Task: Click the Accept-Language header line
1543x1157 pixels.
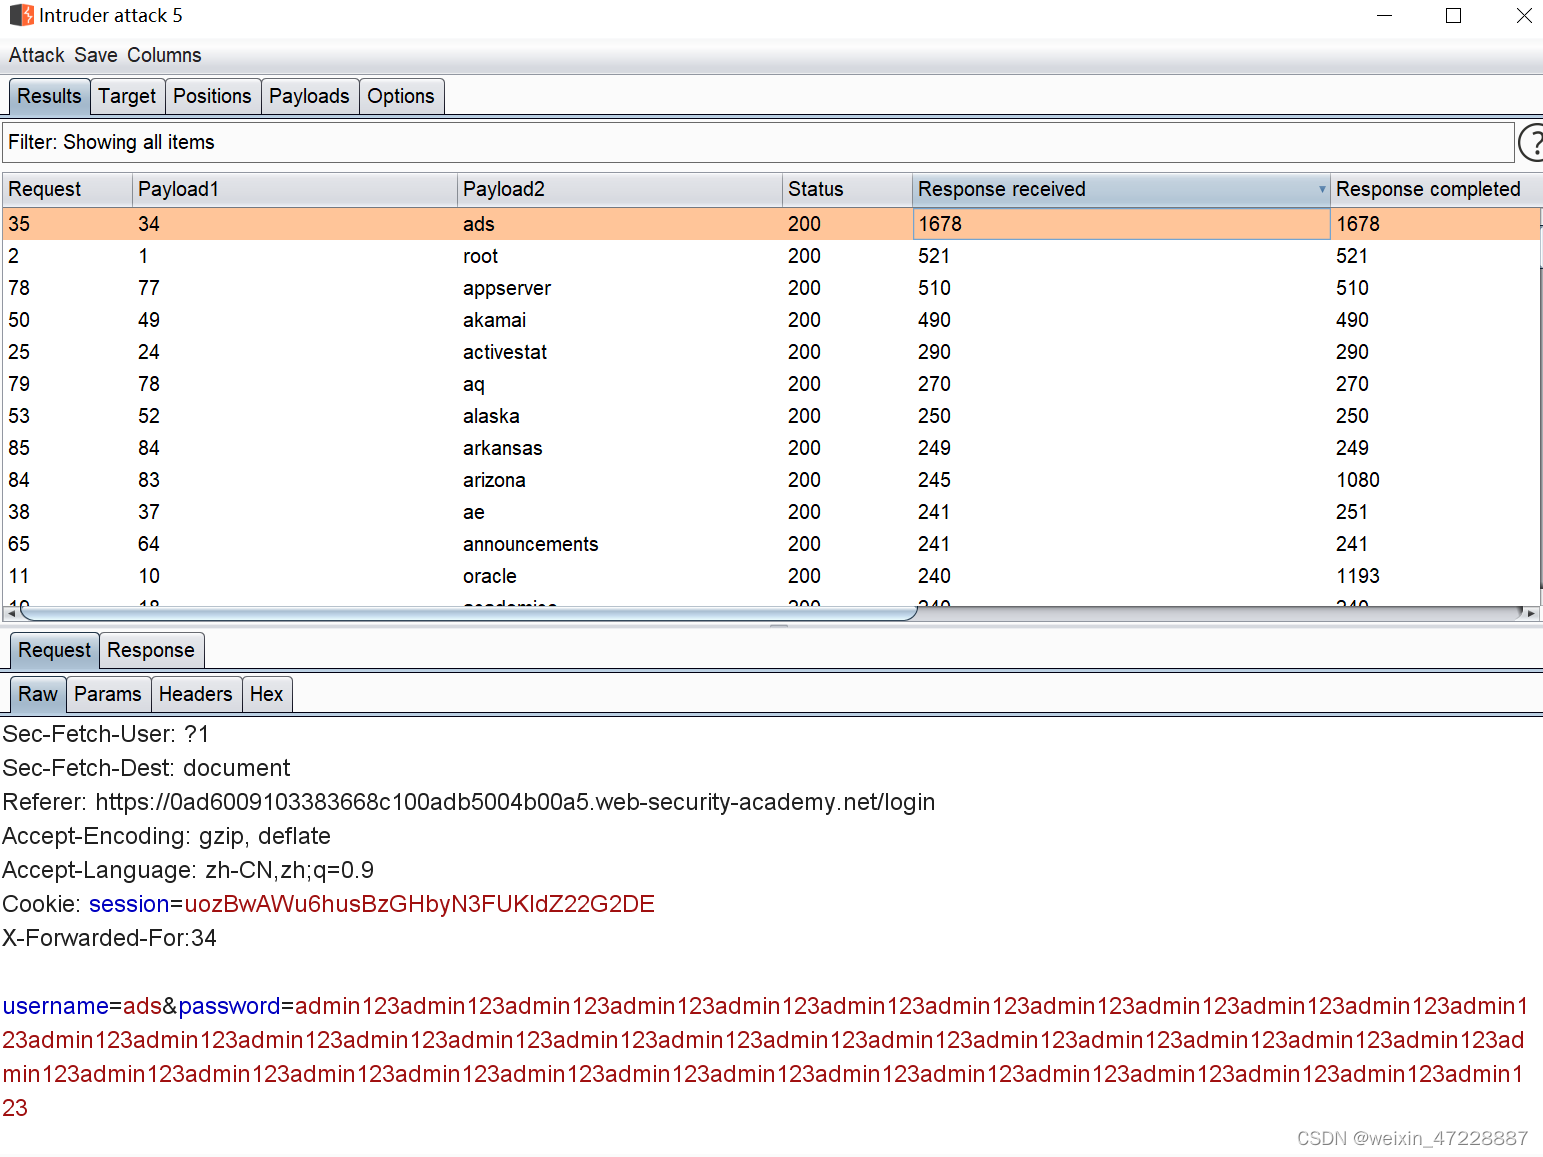Action: tap(188, 870)
